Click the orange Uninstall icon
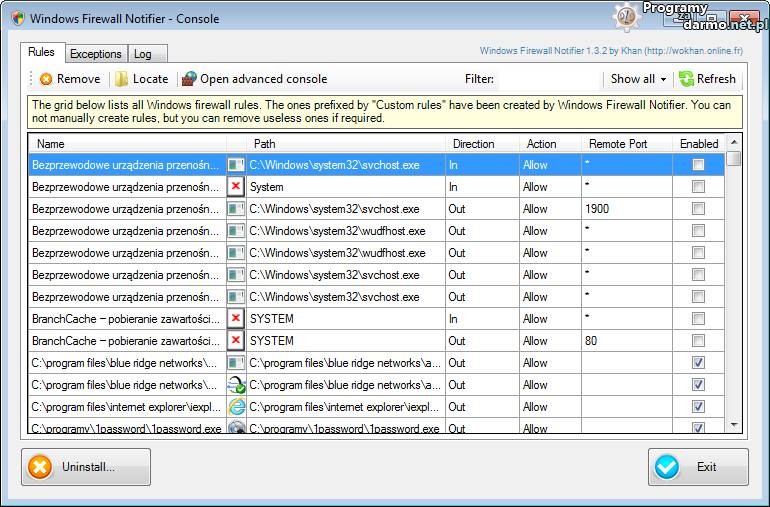The width and height of the screenshot is (770, 507). pos(40,467)
